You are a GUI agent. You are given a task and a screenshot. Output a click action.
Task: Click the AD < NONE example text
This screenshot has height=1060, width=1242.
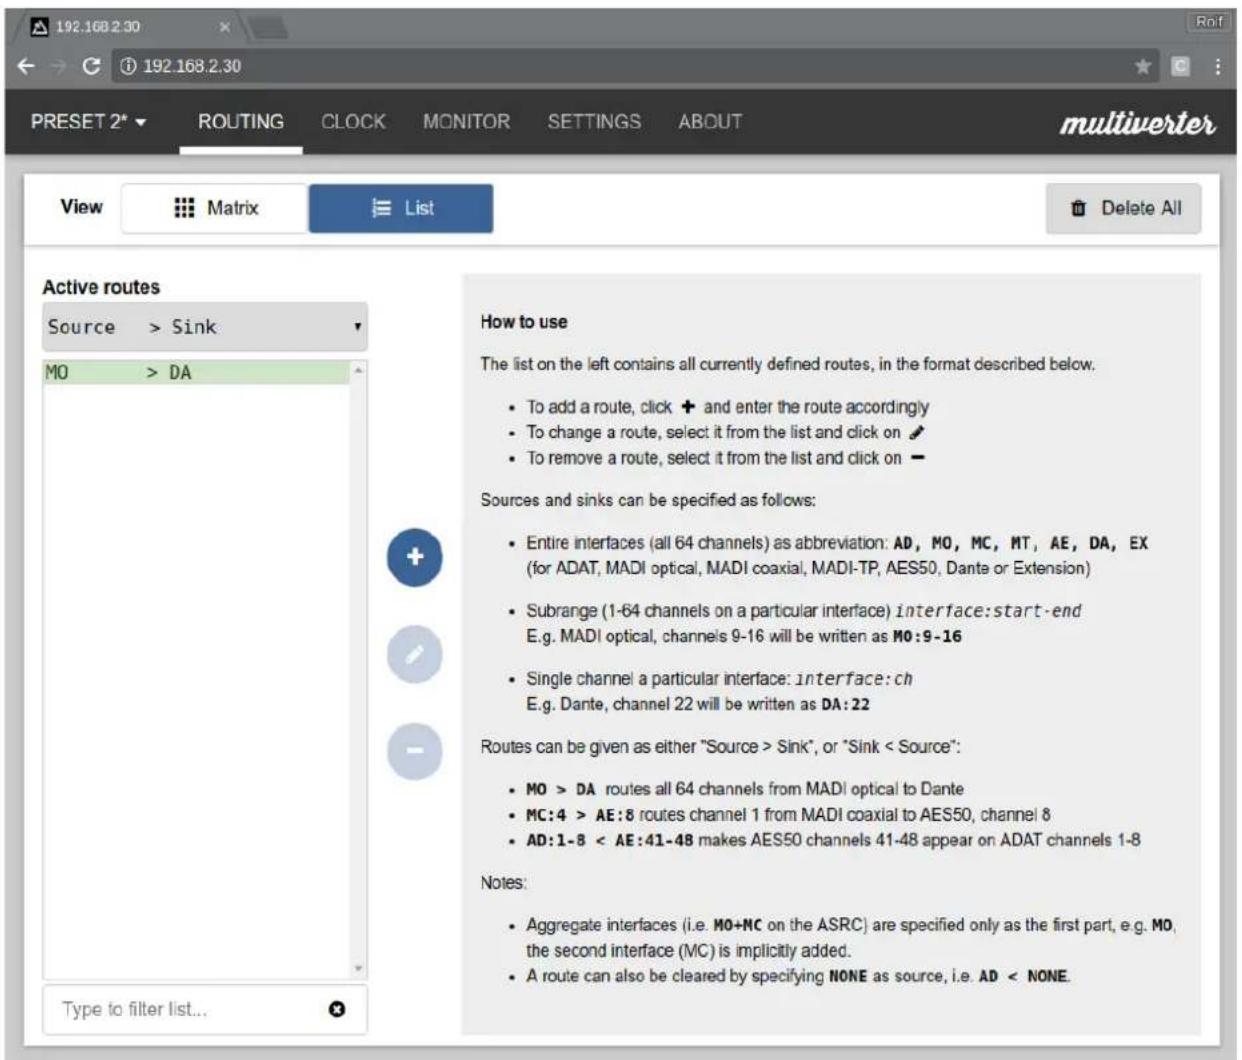pyautogui.click(x=1022, y=976)
